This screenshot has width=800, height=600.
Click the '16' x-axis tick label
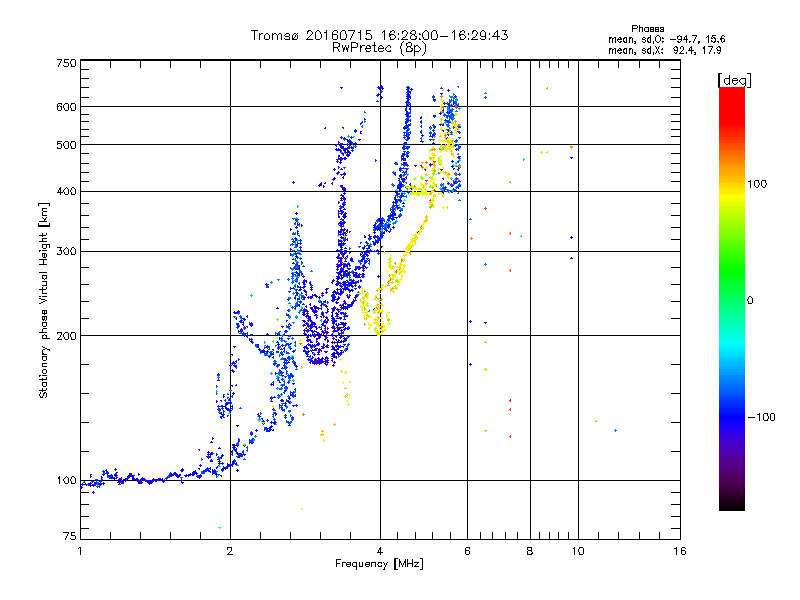pyautogui.click(x=680, y=551)
